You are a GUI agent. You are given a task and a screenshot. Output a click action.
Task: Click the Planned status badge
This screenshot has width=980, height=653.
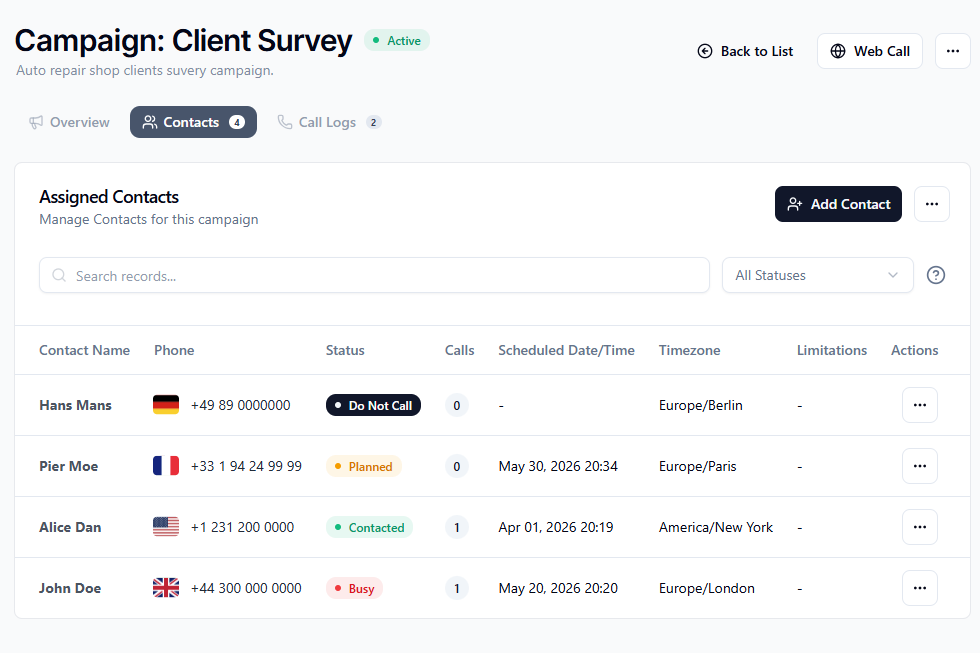point(364,466)
